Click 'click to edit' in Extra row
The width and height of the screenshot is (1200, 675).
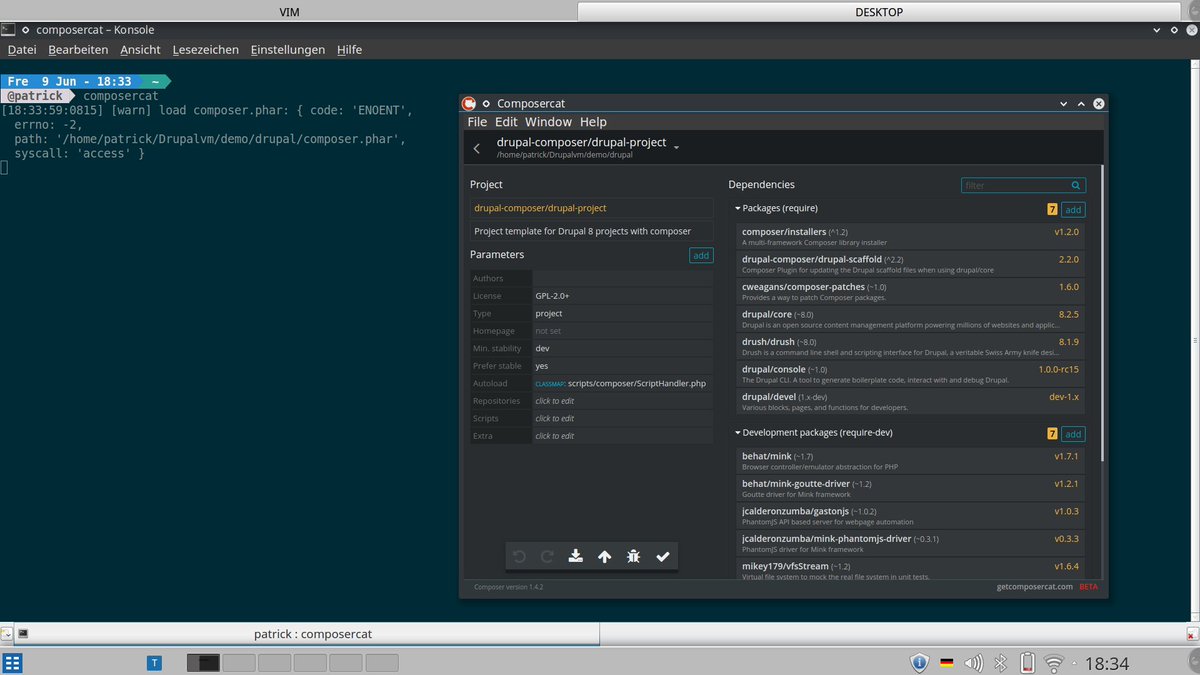[x=555, y=436]
